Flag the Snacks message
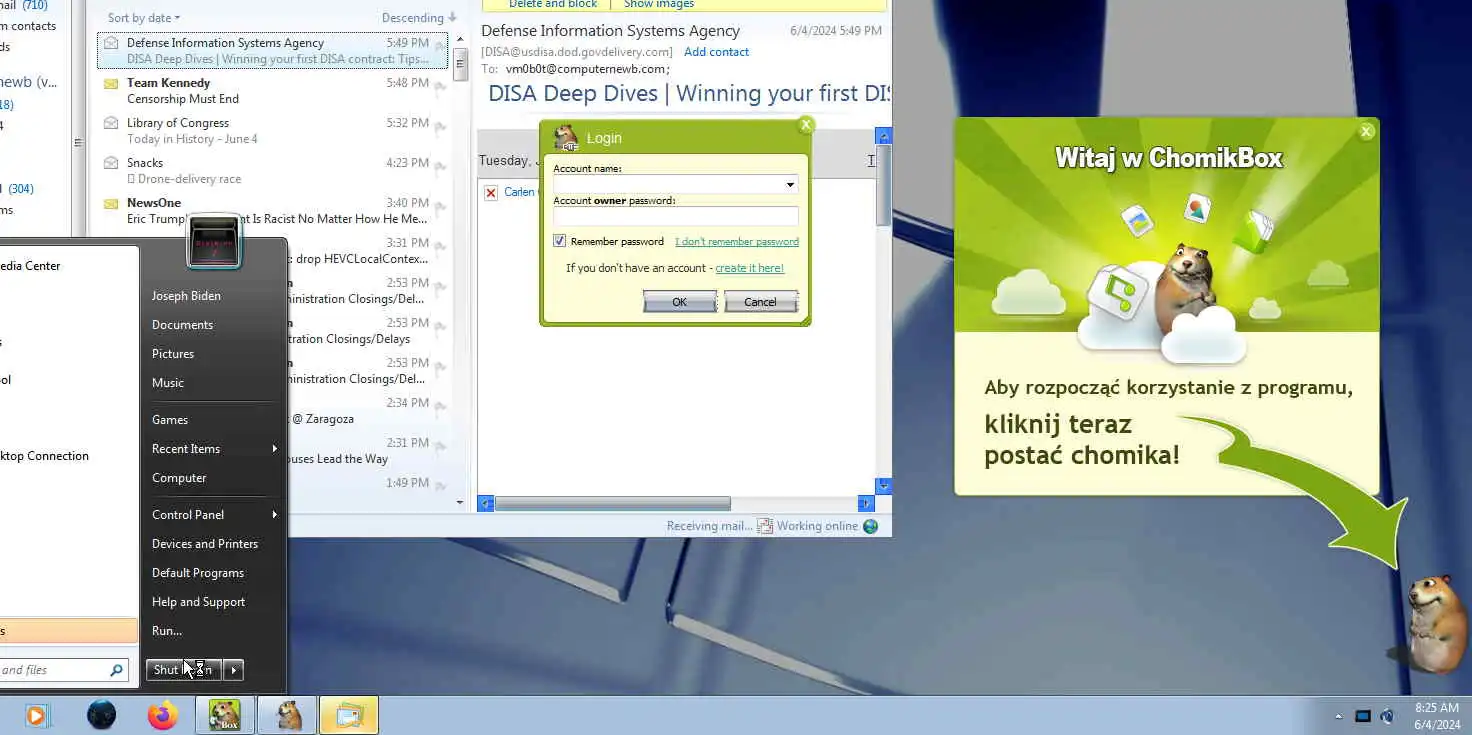Screen dimensions: 1472x735 [x=440, y=167]
